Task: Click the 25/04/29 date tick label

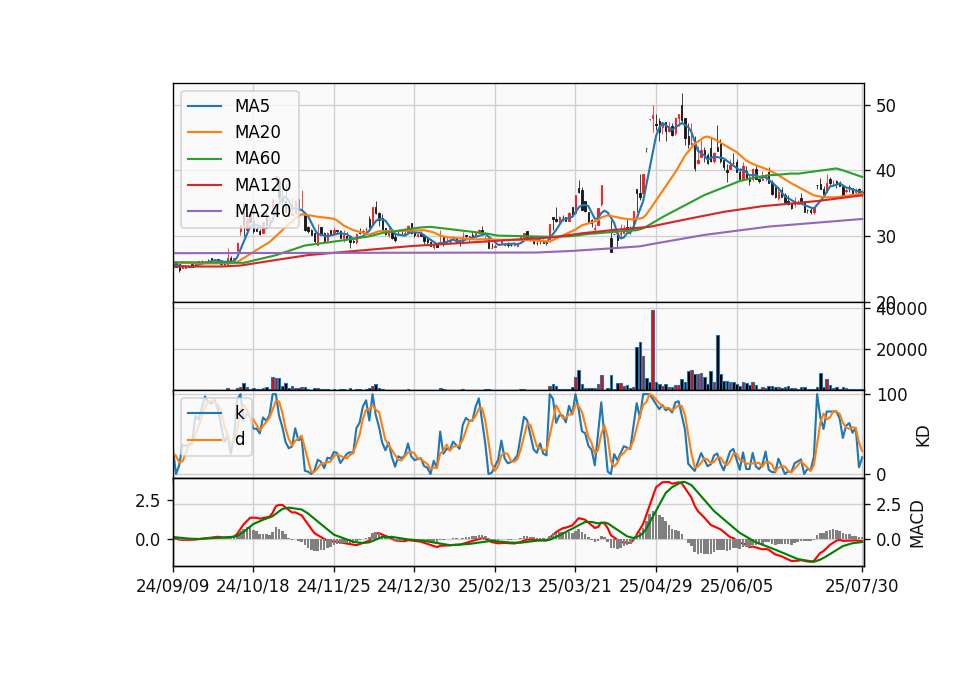Action: (x=656, y=586)
